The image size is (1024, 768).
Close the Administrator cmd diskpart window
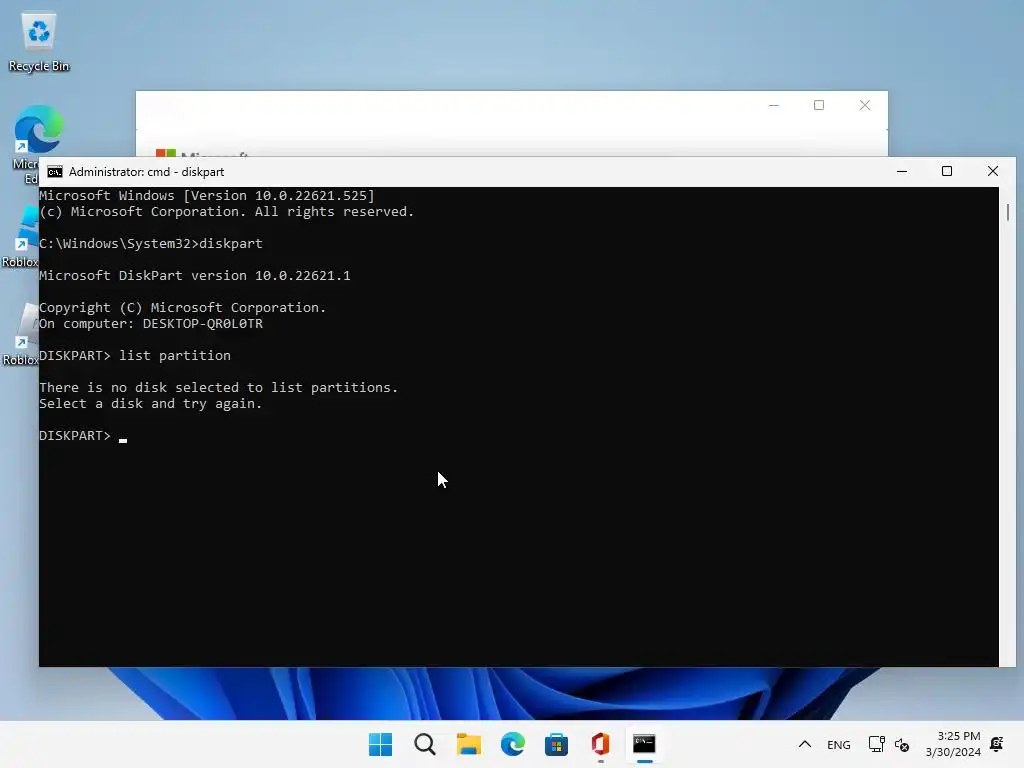click(x=993, y=172)
